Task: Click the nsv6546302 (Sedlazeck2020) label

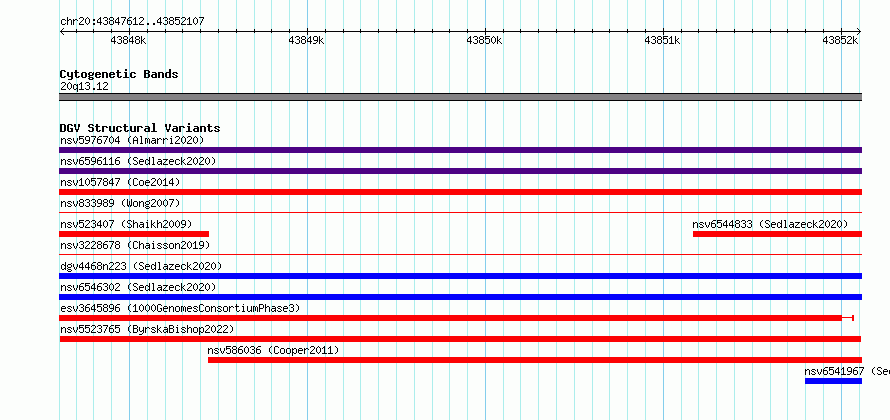Action: pyautogui.click(x=138, y=287)
